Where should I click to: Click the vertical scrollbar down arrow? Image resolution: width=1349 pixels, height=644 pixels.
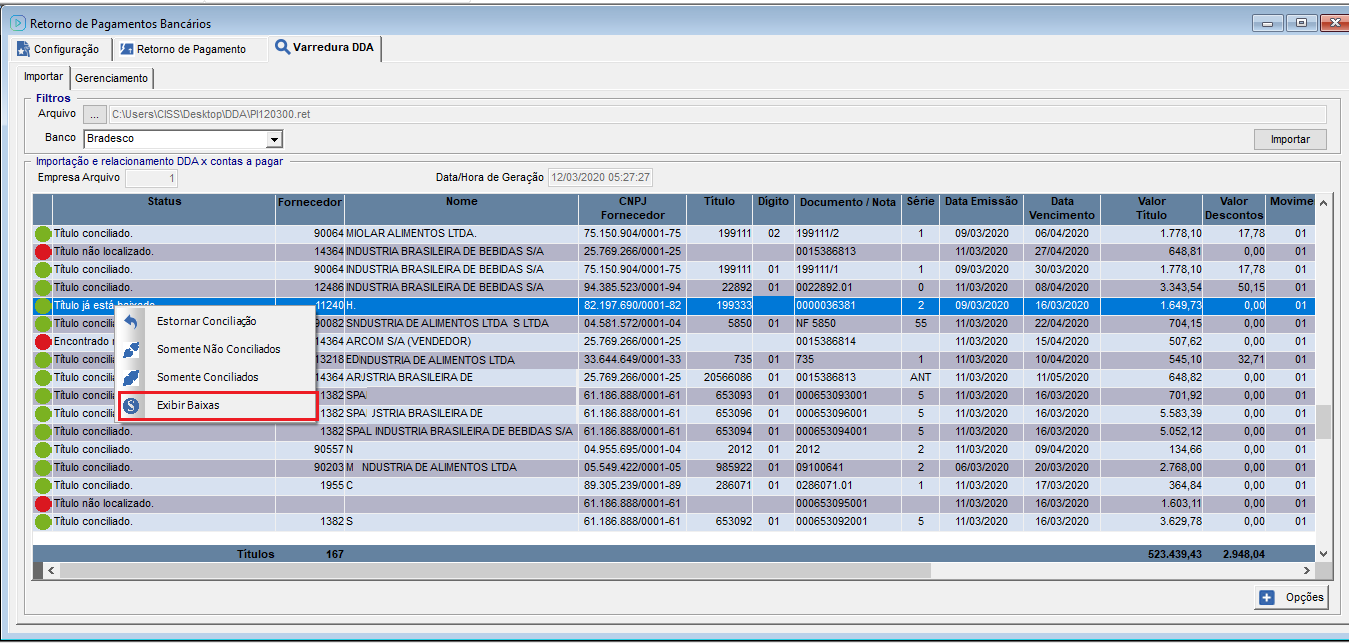tap(1323, 553)
